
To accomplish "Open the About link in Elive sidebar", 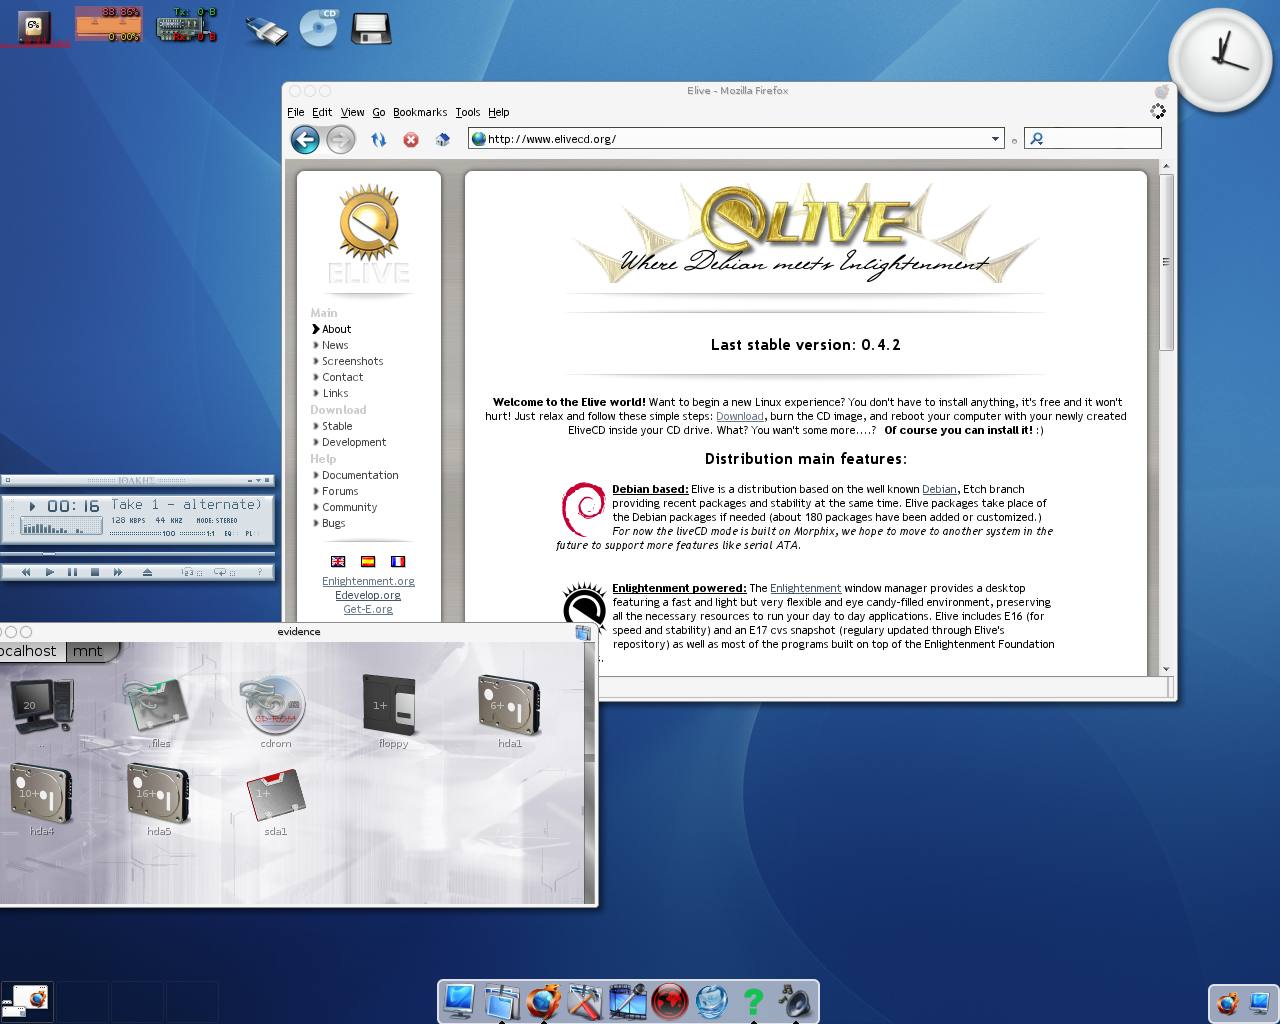I will pos(336,329).
